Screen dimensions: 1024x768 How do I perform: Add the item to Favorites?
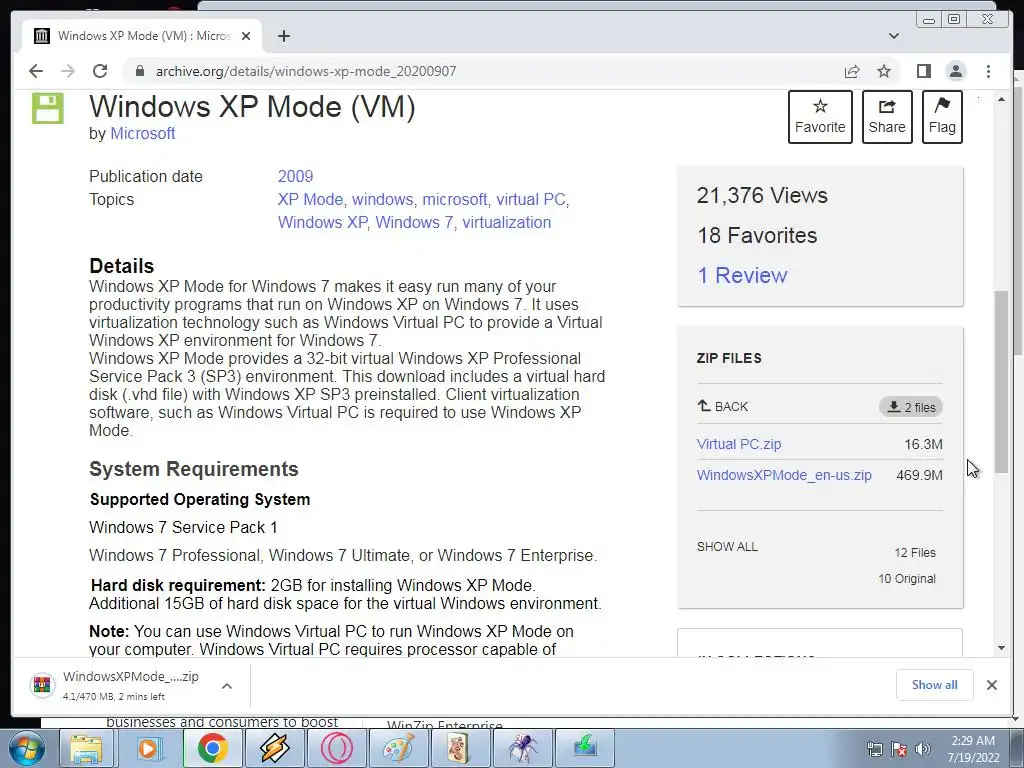[x=820, y=117]
